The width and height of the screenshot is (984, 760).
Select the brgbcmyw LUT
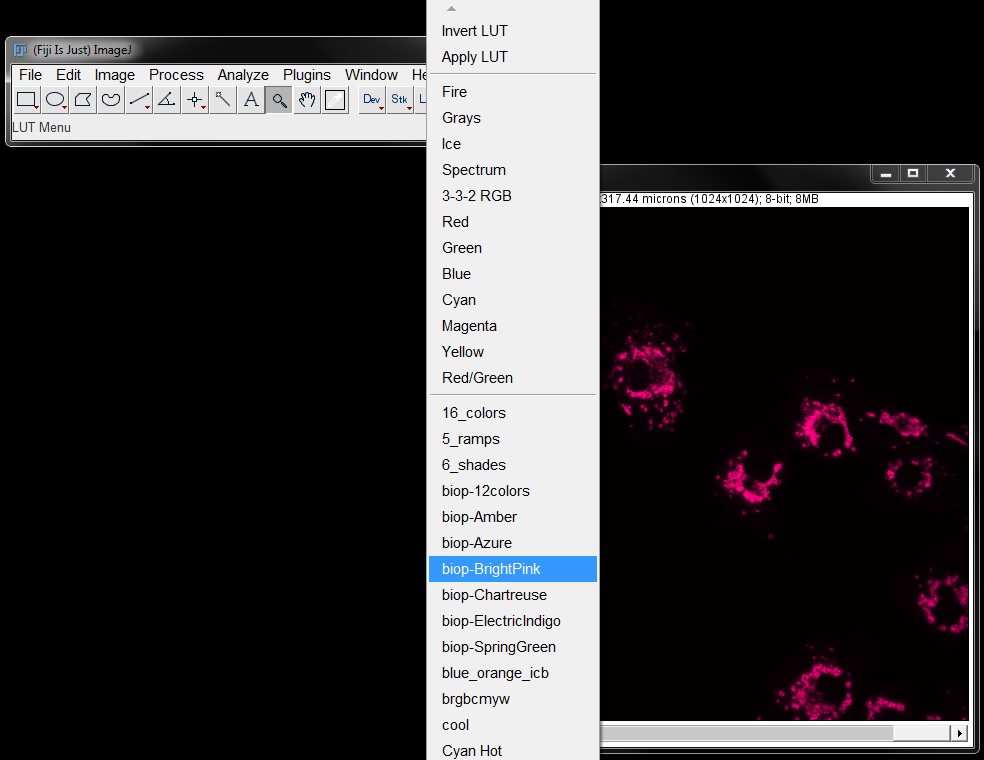tap(513, 699)
